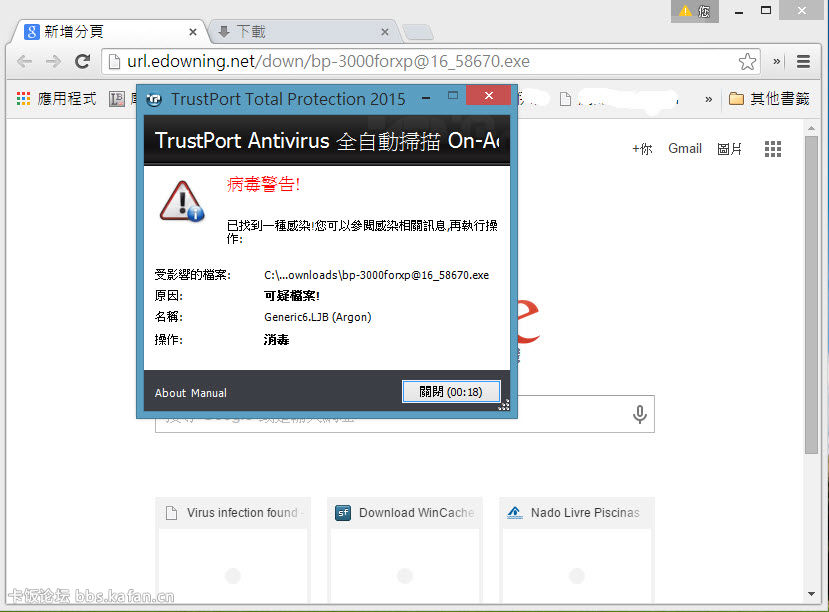Viewport: 829px width, 612px height.
Task: Open the Google apps grid
Action: [773, 149]
